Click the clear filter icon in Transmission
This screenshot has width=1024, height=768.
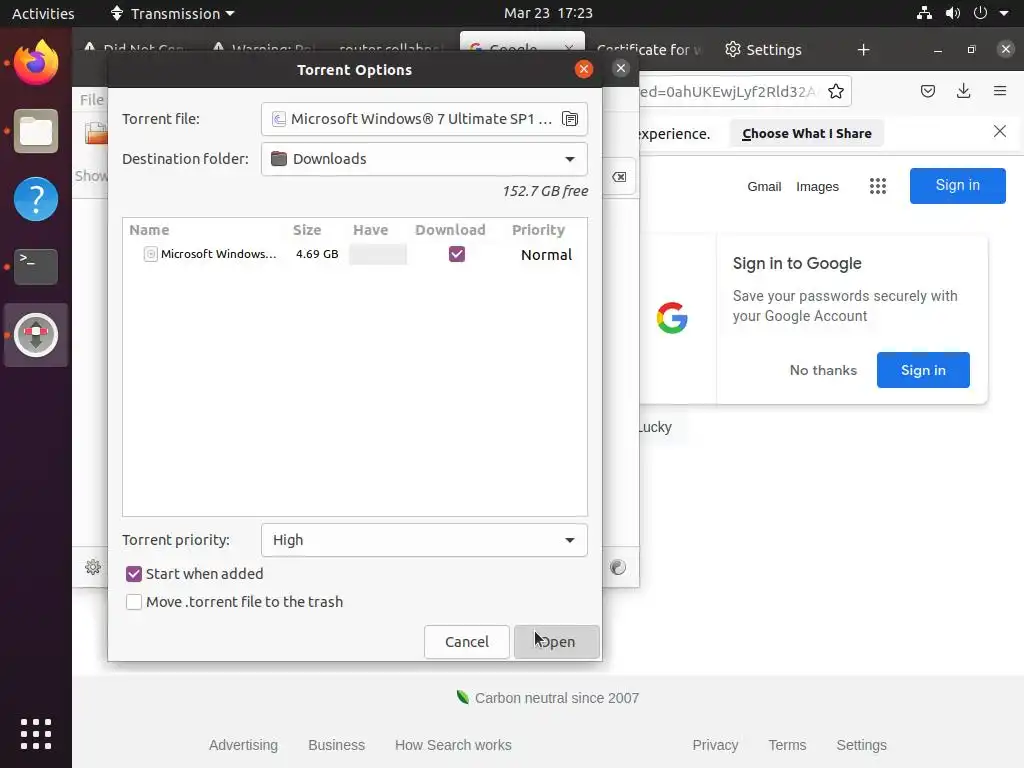pos(619,177)
